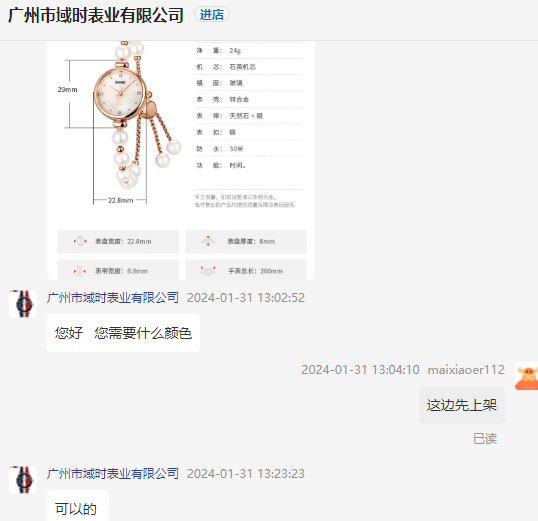Click the timestamp 2024-01-31 13:04:10
This screenshot has height=521, width=538.
coord(360,370)
